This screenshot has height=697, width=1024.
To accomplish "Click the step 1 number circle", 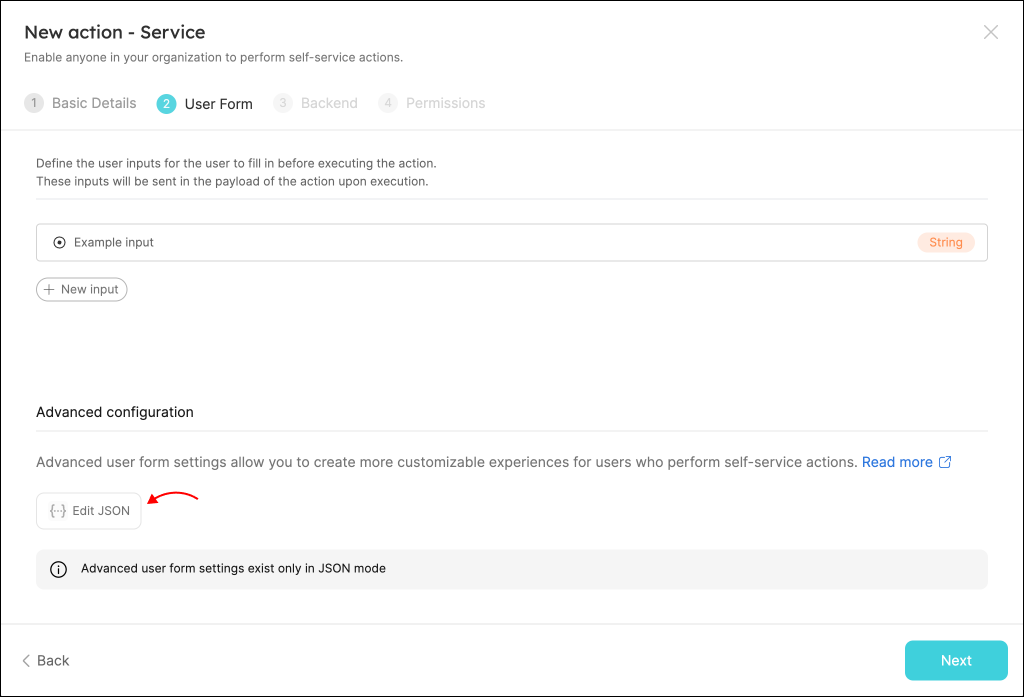I will (x=34, y=103).
